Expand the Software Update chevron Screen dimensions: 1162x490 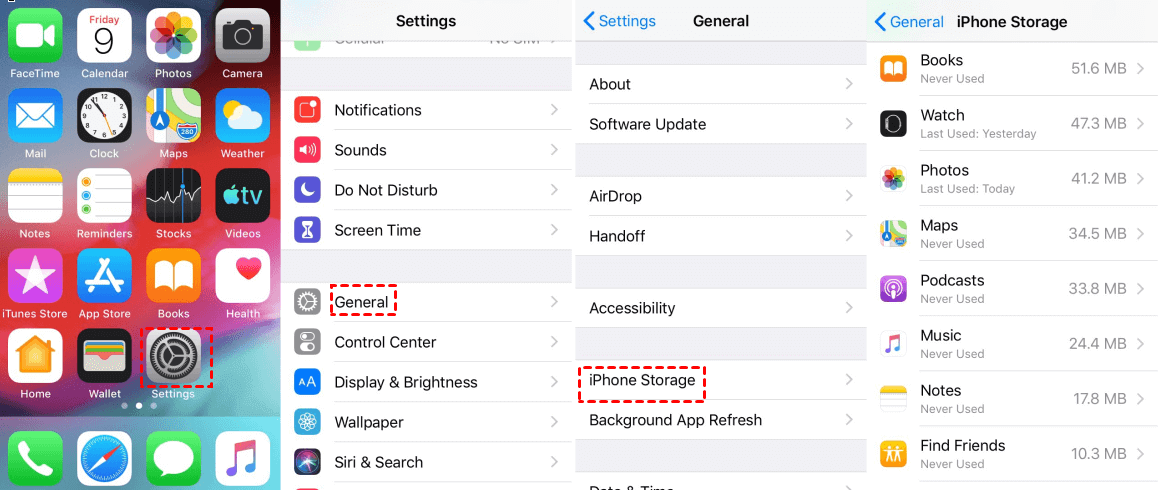(849, 124)
